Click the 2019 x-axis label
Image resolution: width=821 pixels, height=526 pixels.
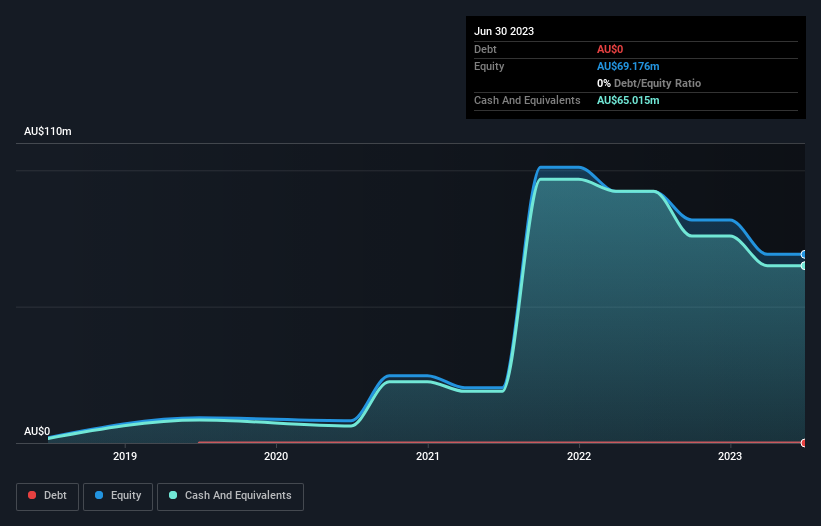click(x=125, y=456)
